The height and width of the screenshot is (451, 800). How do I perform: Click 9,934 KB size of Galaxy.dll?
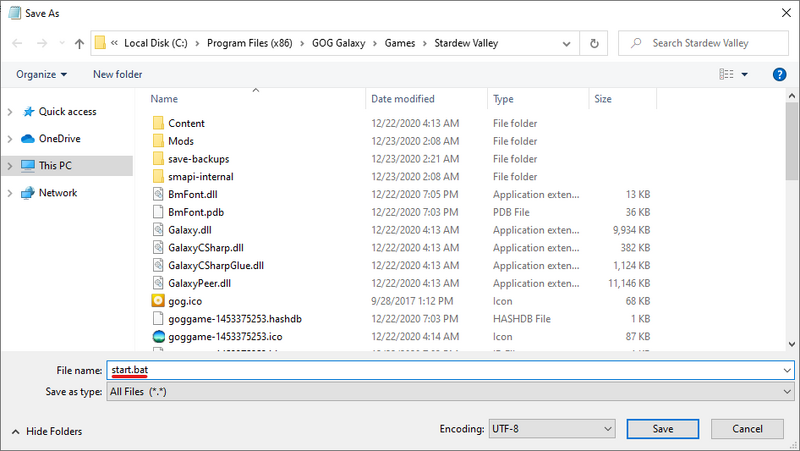631,230
